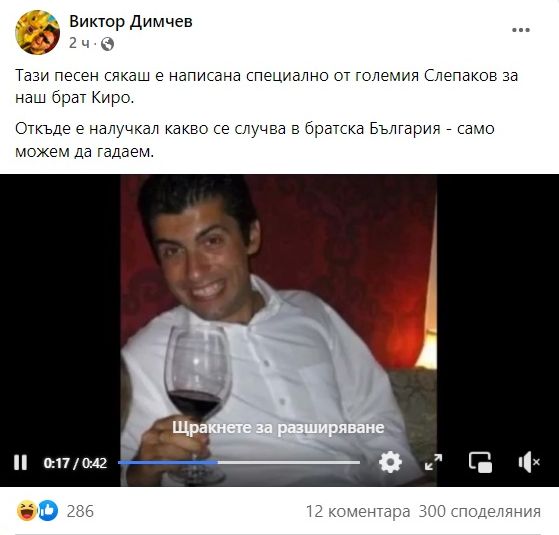The height and width of the screenshot is (535, 559).
Task: Expand video to fullscreen
Action: tap(433, 462)
